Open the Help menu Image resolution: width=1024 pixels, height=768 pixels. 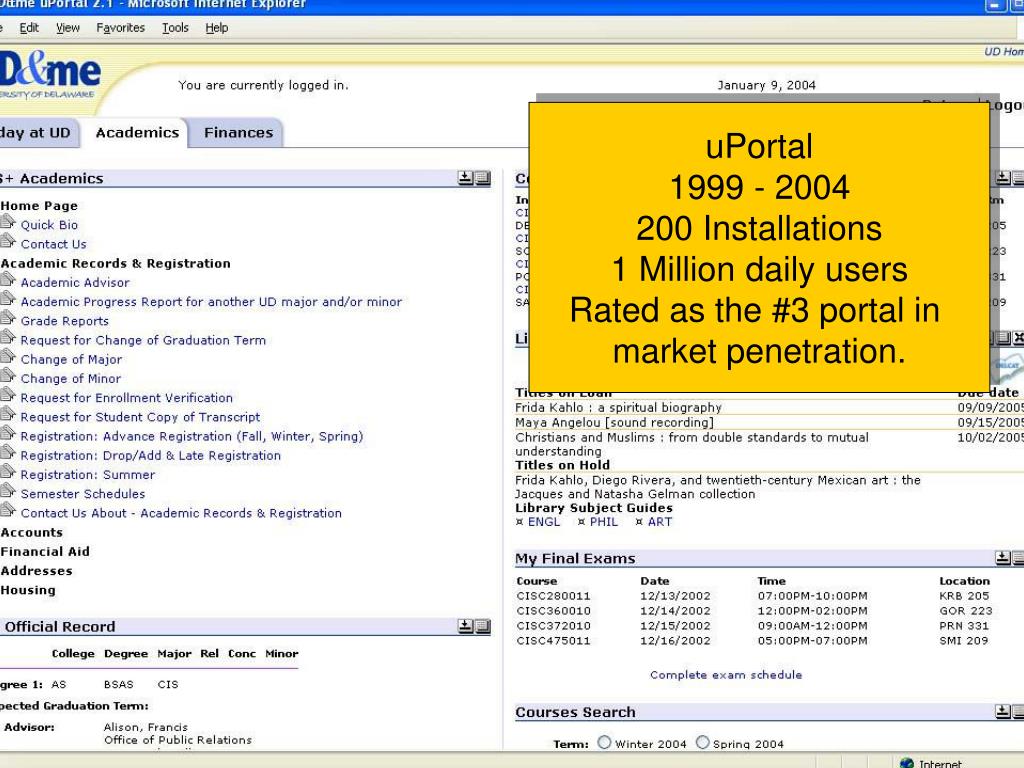coord(217,27)
